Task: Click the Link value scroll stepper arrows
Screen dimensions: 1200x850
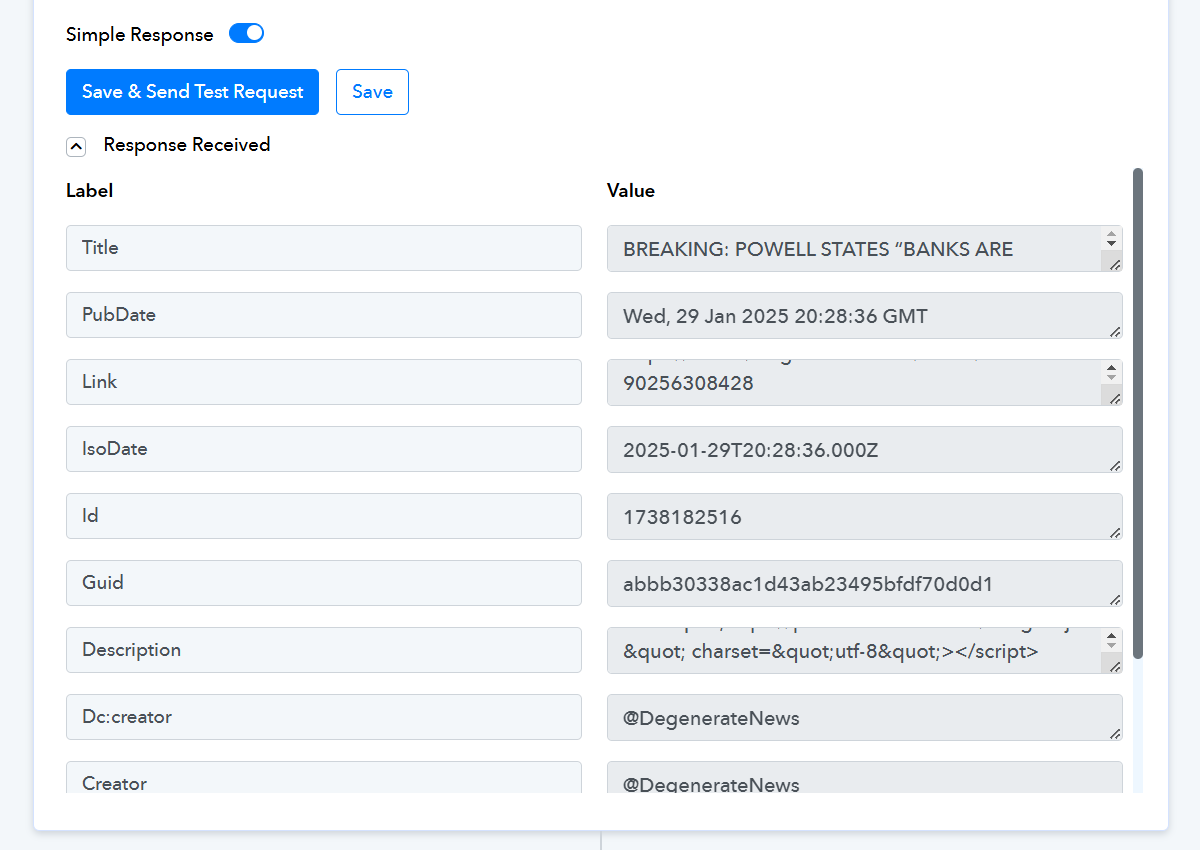Action: click(1111, 373)
